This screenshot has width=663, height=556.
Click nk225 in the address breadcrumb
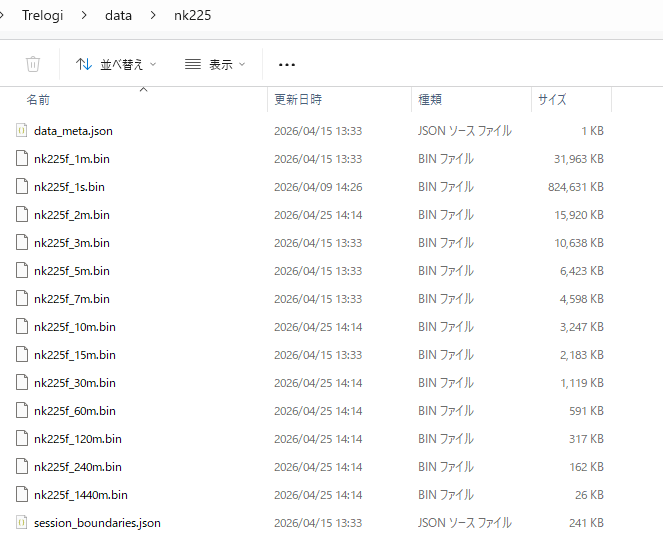(192, 16)
